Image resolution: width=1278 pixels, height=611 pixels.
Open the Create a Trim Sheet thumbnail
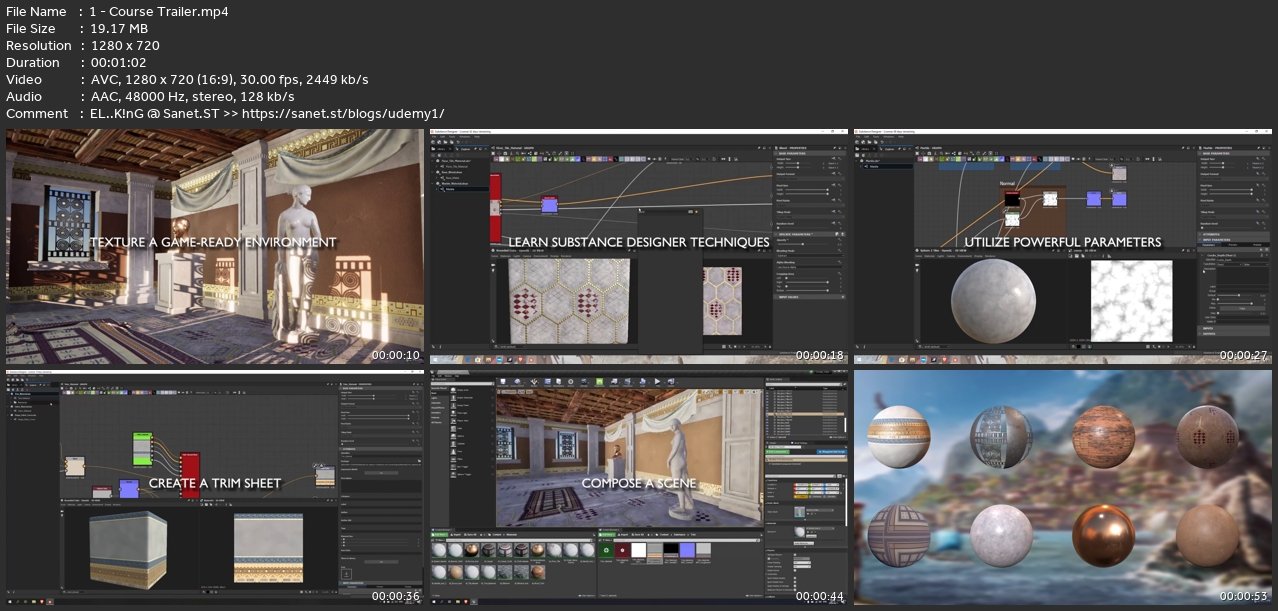(x=214, y=487)
